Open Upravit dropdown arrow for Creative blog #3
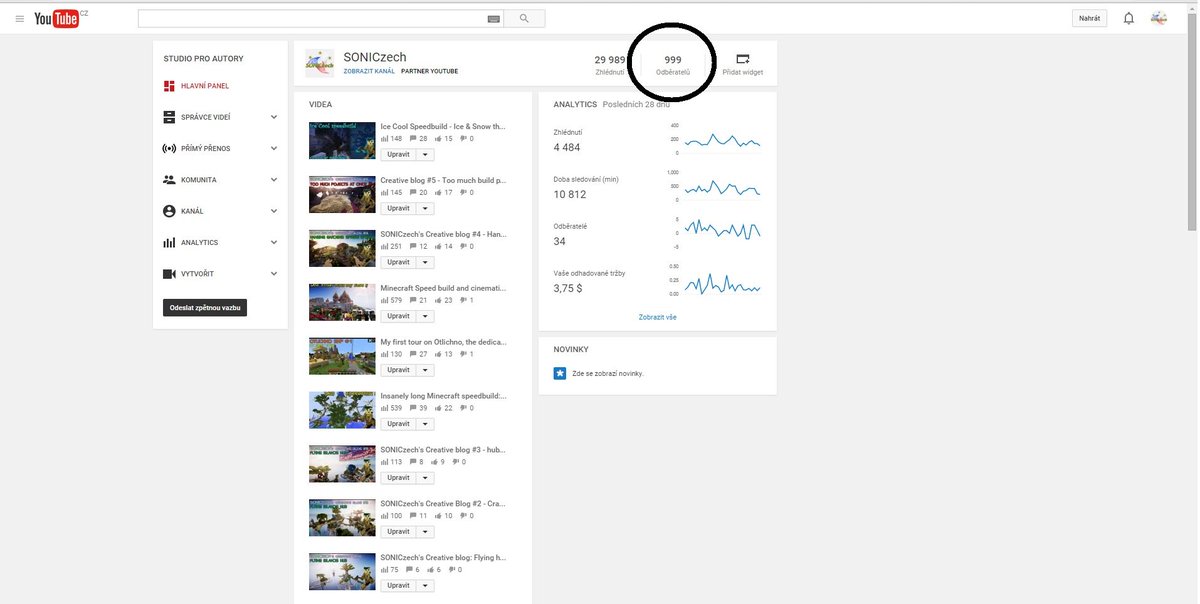Image resolution: width=1200 pixels, height=604 pixels. 425,478
